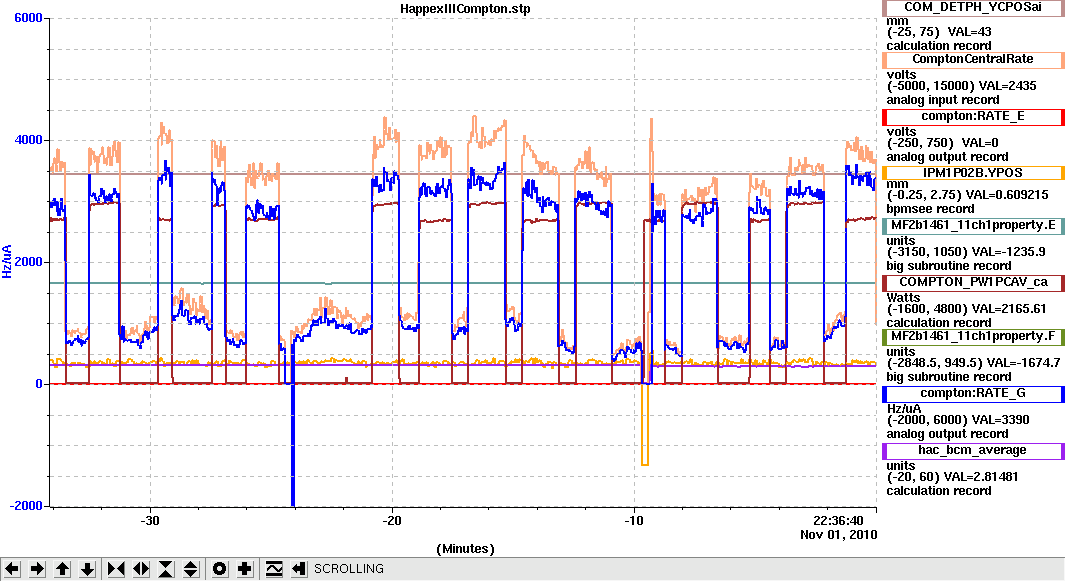The width and height of the screenshot is (1065, 581).
Task: Click the (Minutes) x-axis label
Action: pos(465,548)
